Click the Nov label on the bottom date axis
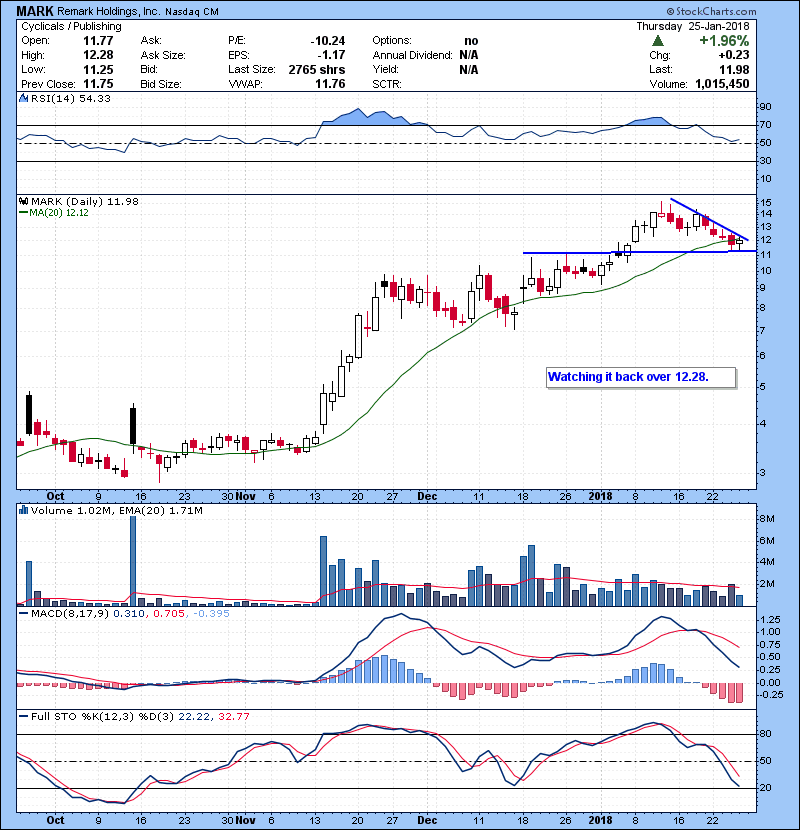 click(246, 820)
